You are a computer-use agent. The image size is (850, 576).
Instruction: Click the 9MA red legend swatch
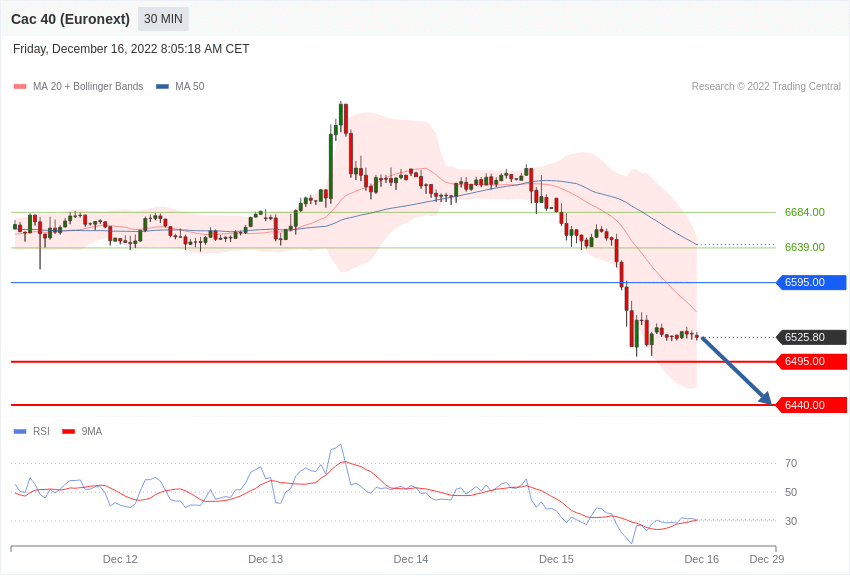point(68,431)
